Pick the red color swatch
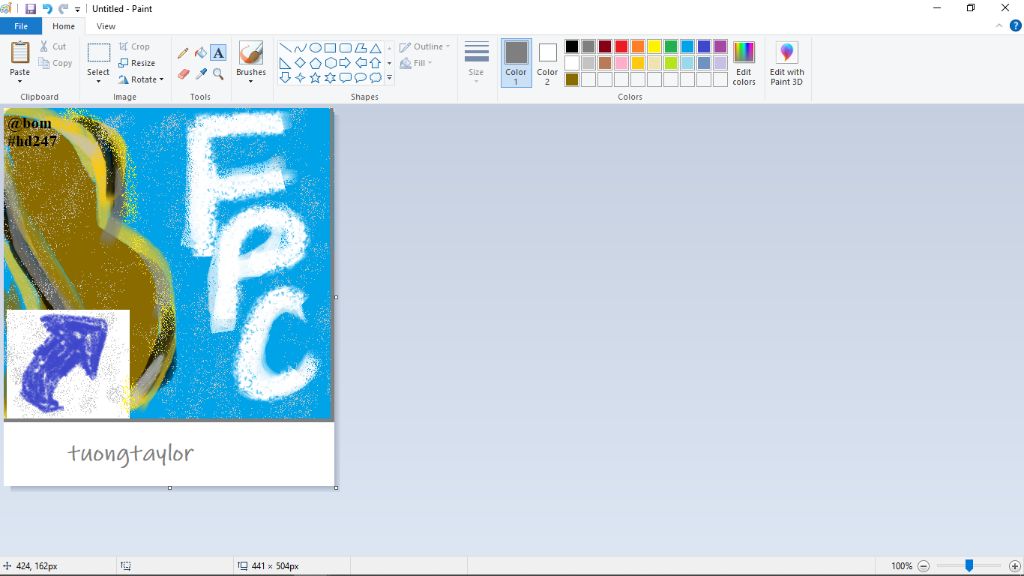The width and height of the screenshot is (1024, 576). tap(621, 46)
